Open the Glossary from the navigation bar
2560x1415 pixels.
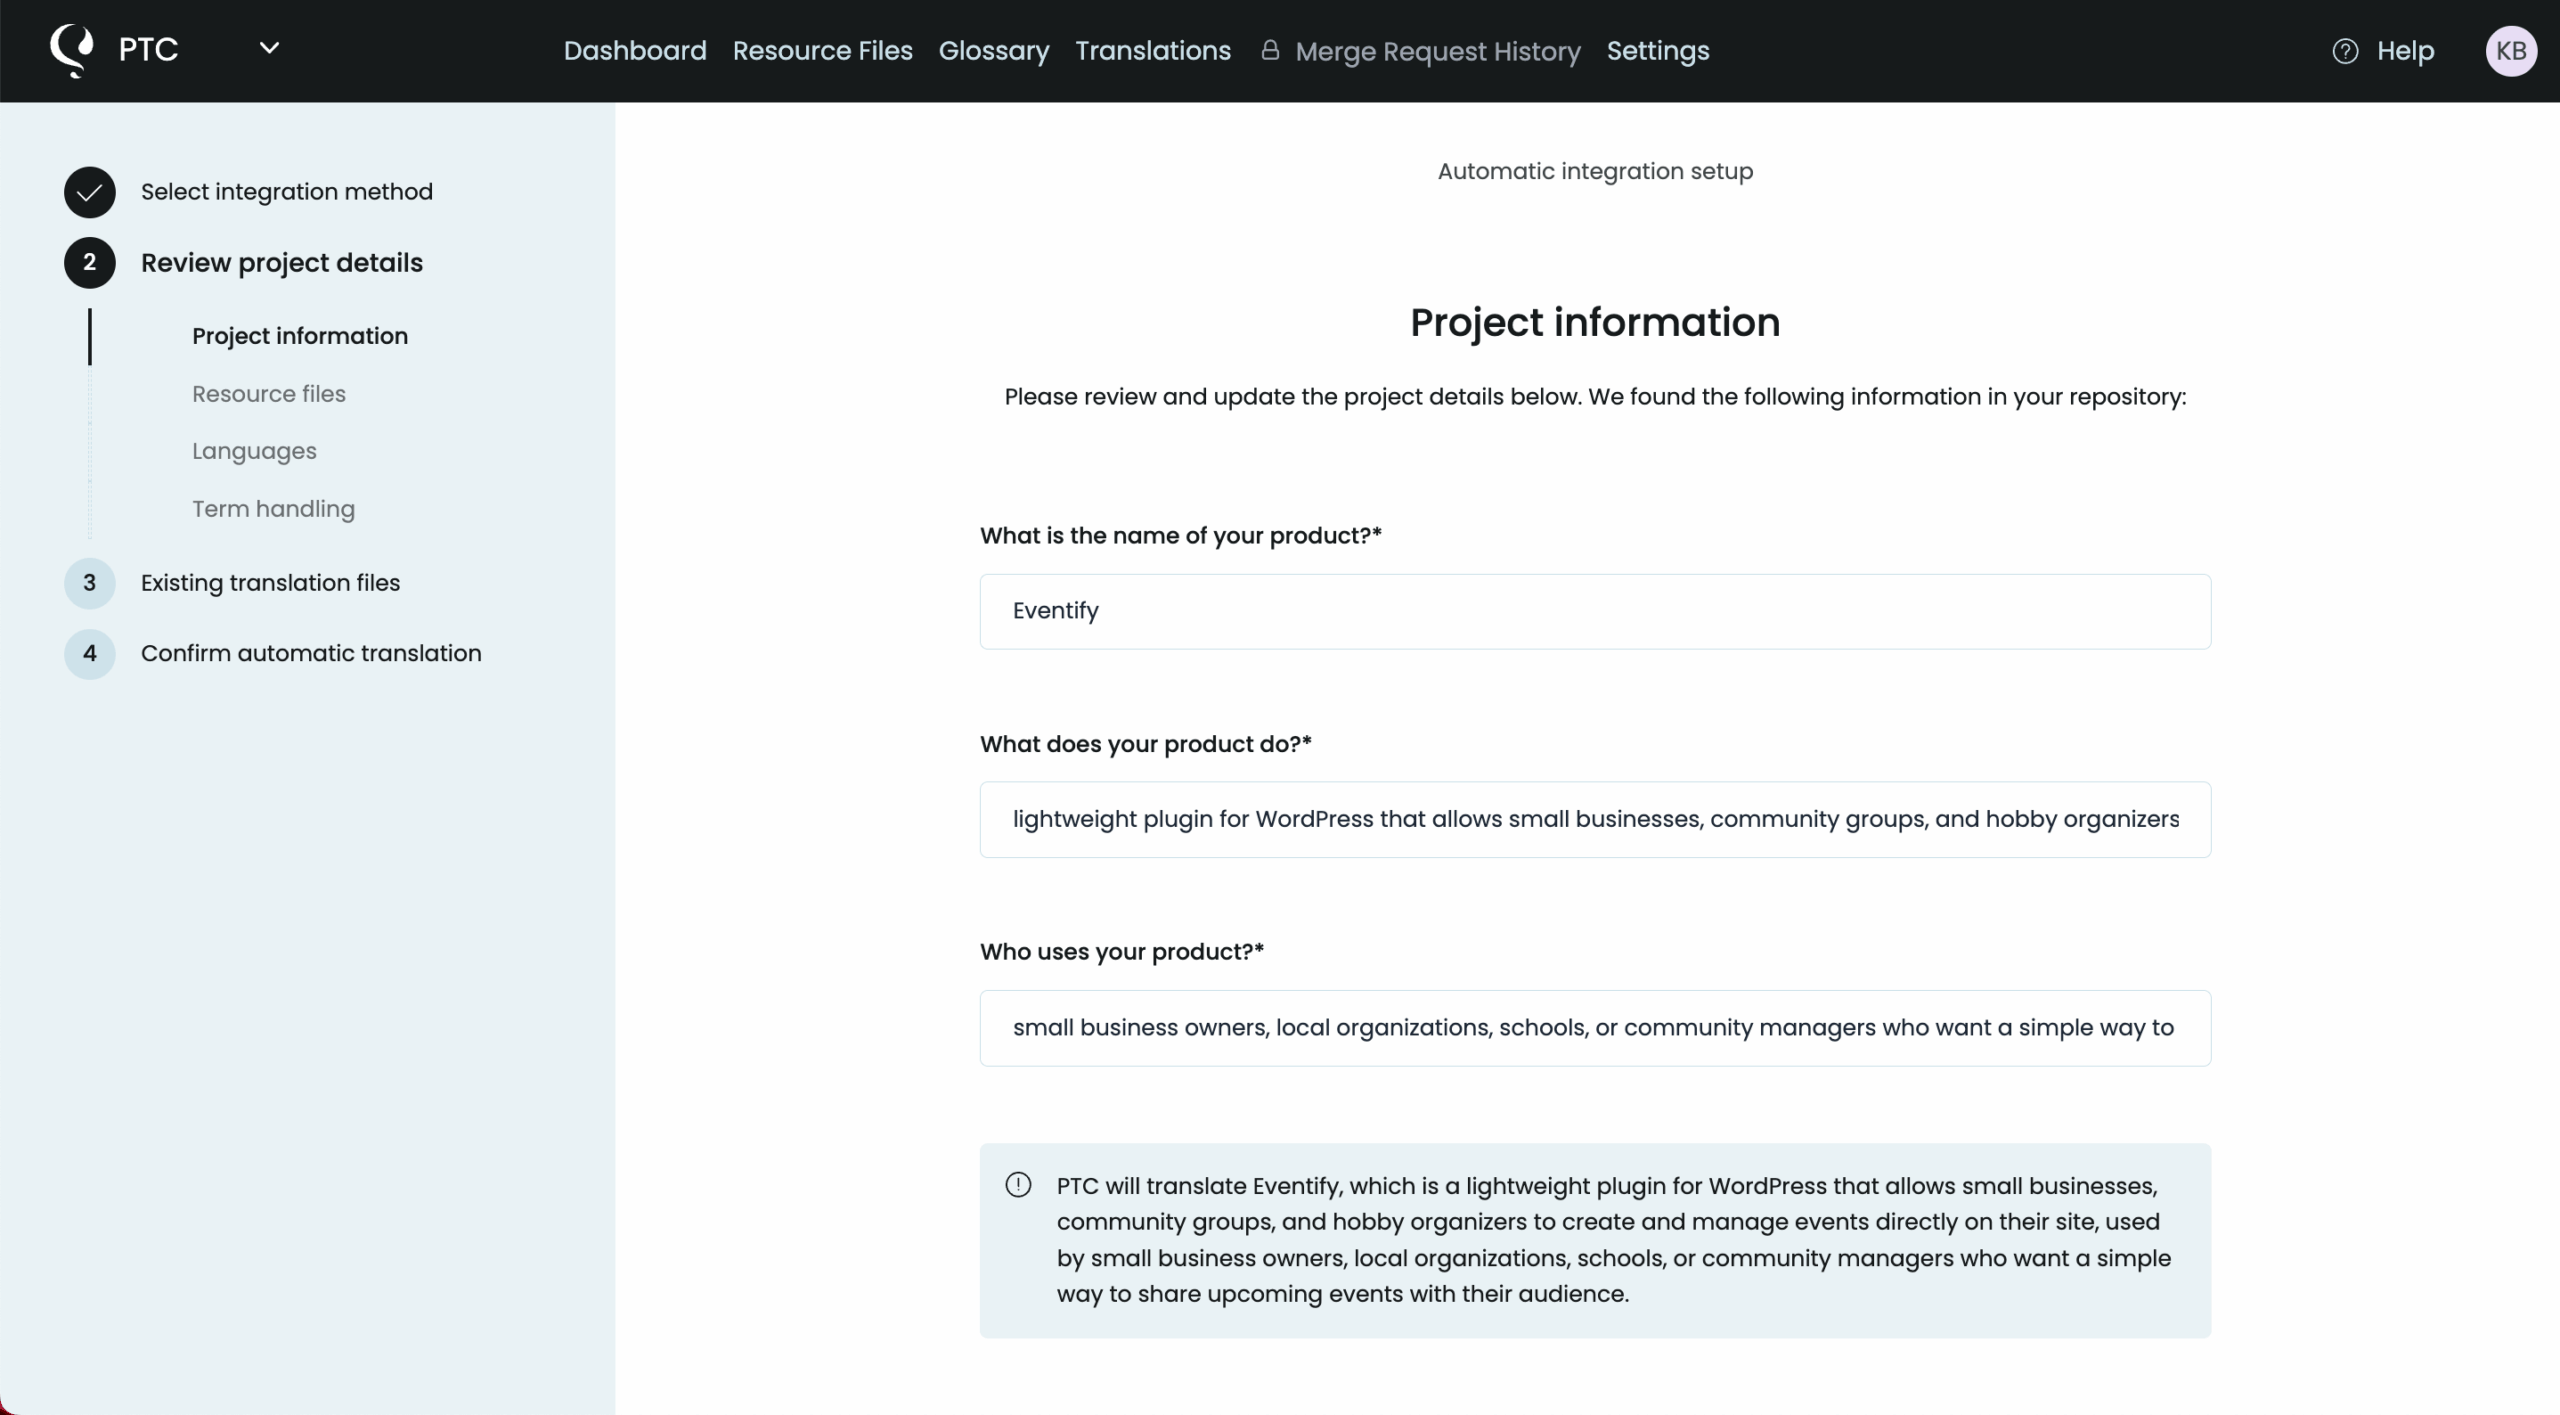[993, 50]
